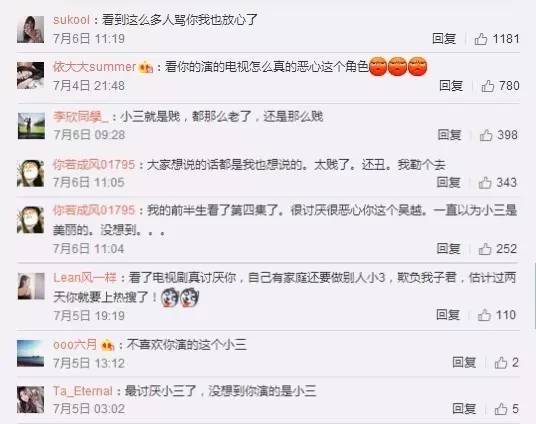Reply to the 7月6日 09:28 comment
The width and height of the screenshot is (536, 424).
tap(450, 135)
